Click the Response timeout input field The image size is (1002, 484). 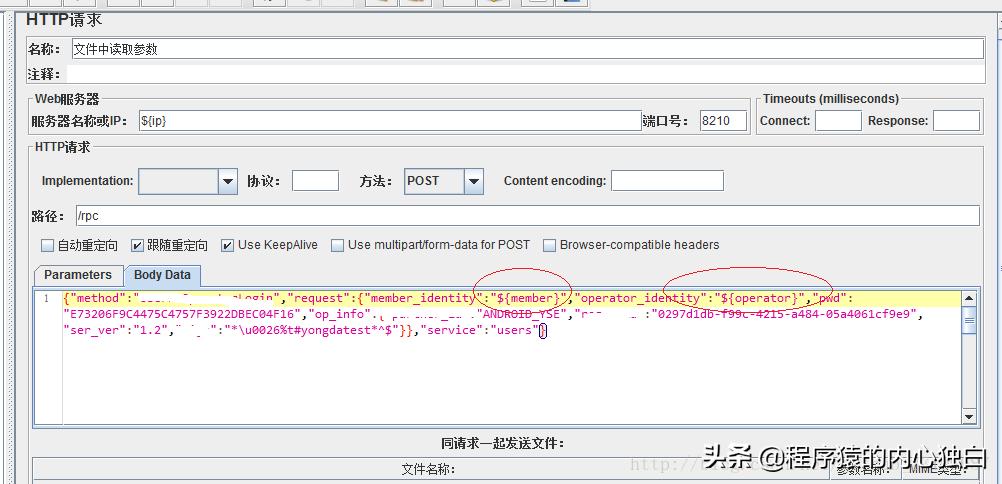click(956, 120)
